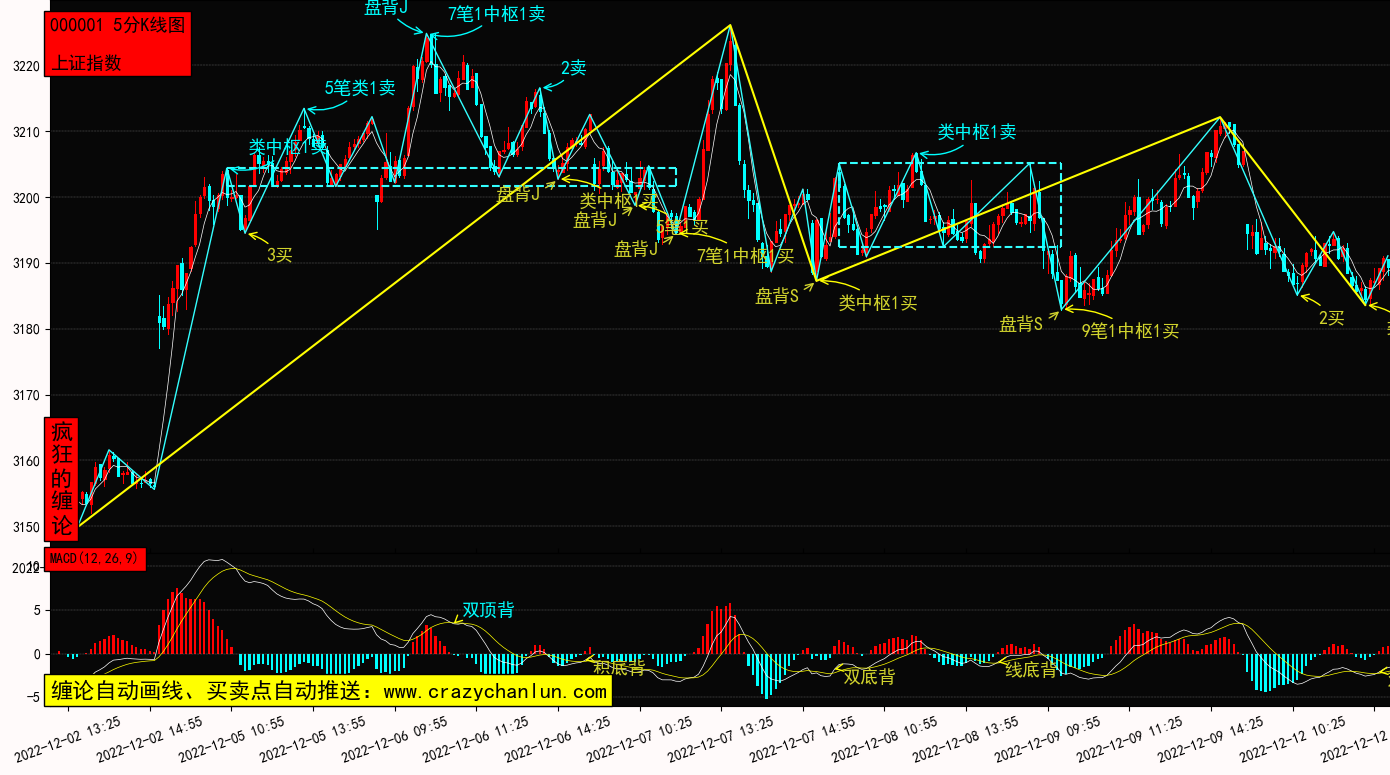Select time tick '2022-12-07 14:55'

point(803,738)
